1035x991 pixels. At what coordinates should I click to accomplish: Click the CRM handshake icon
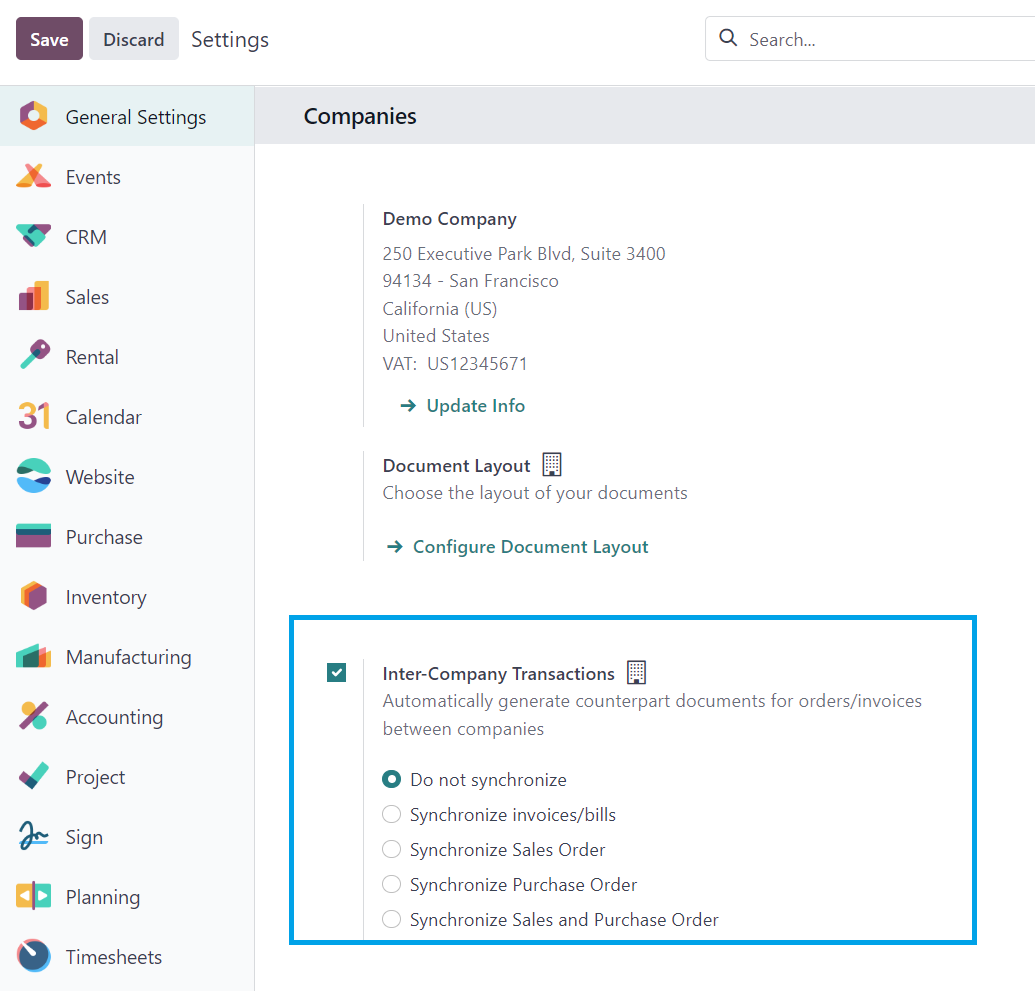tap(34, 236)
